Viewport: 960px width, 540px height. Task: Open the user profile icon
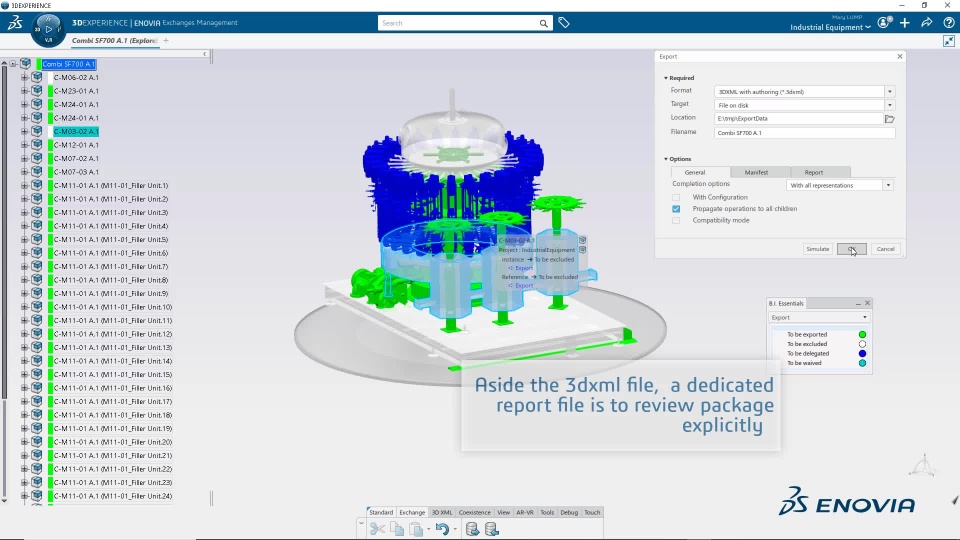click(883, 23)
